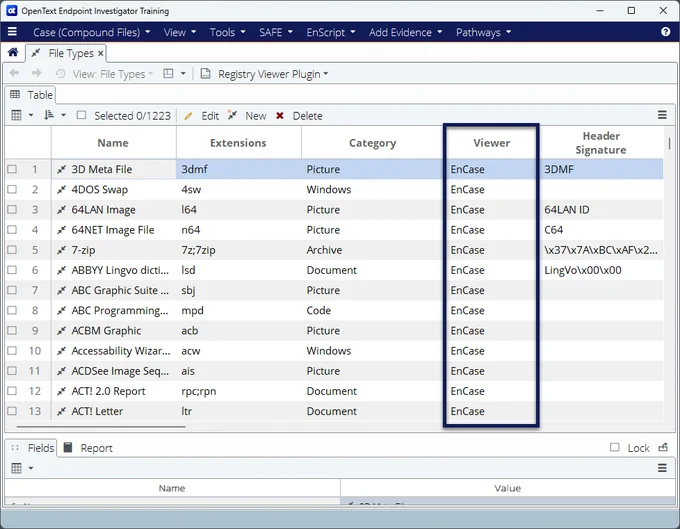This screenshot has height=529, width=680.
Task: Select the 7z;7zip extensions cell
Action: coord(239,250)
